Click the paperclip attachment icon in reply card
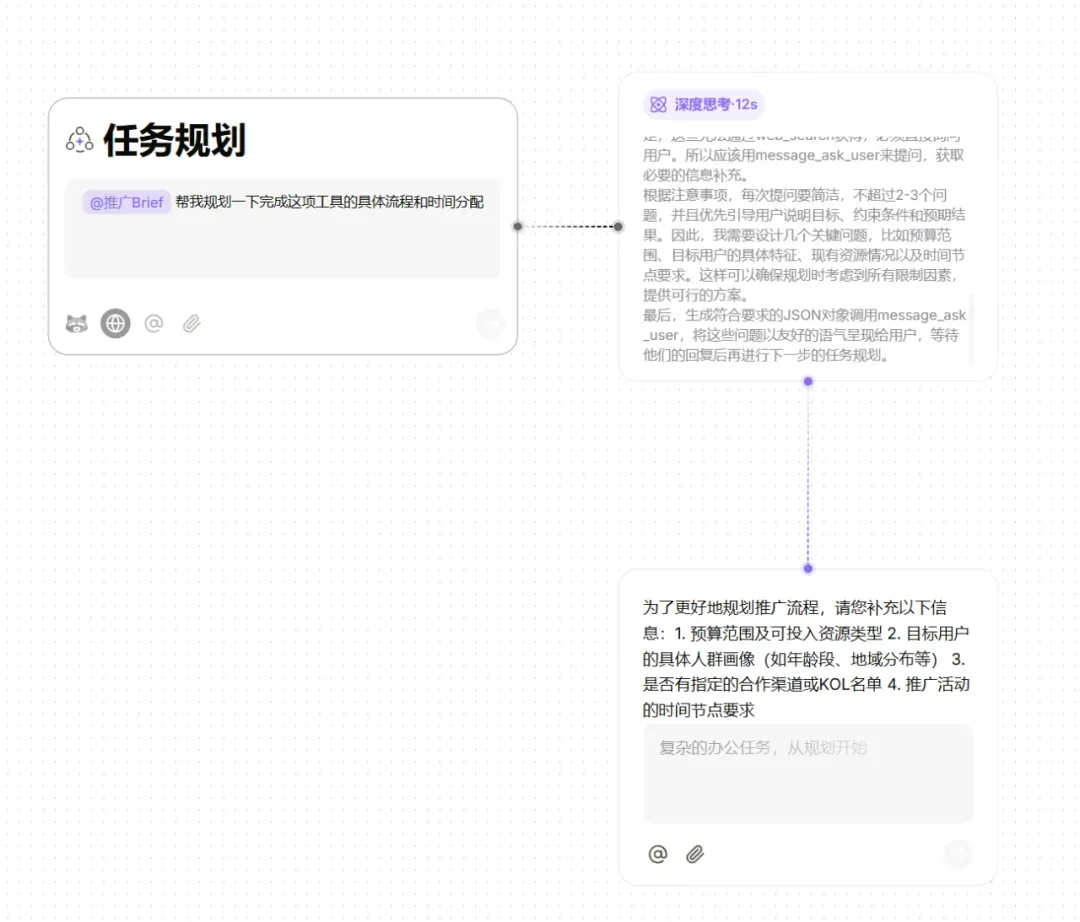 (x=695, y=855)
